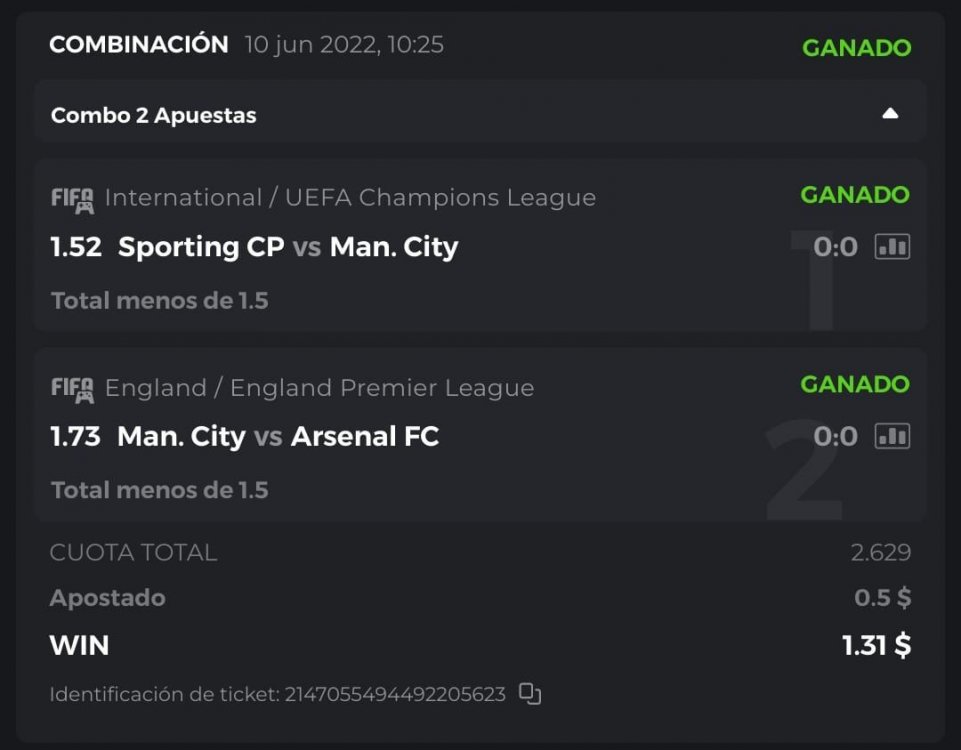Screen dimensions: 961x750
Task: Select England / England Premier League label
Action: click(x=319, y=388)
